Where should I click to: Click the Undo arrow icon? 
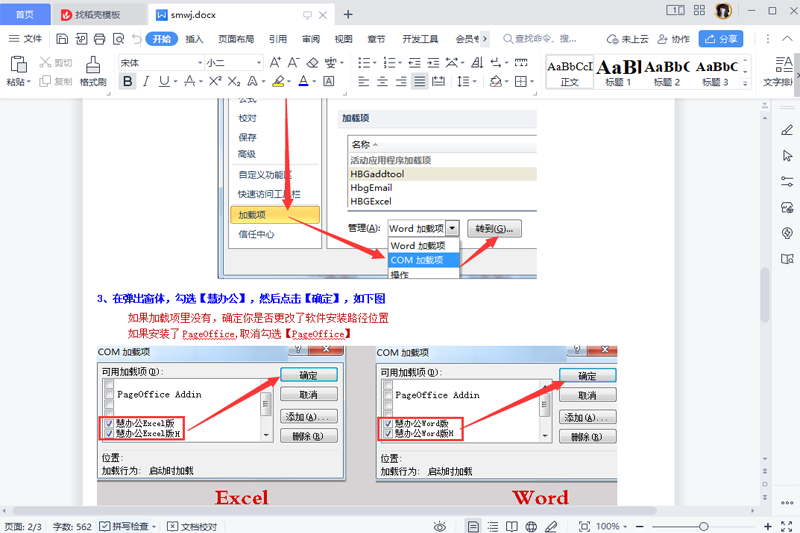tap(135, 39)
